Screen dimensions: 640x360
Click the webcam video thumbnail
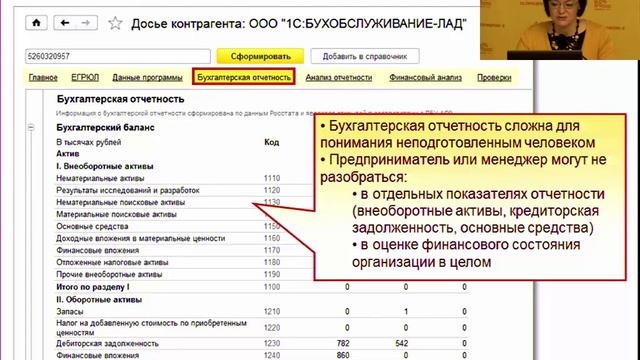(x=560, y=30)
